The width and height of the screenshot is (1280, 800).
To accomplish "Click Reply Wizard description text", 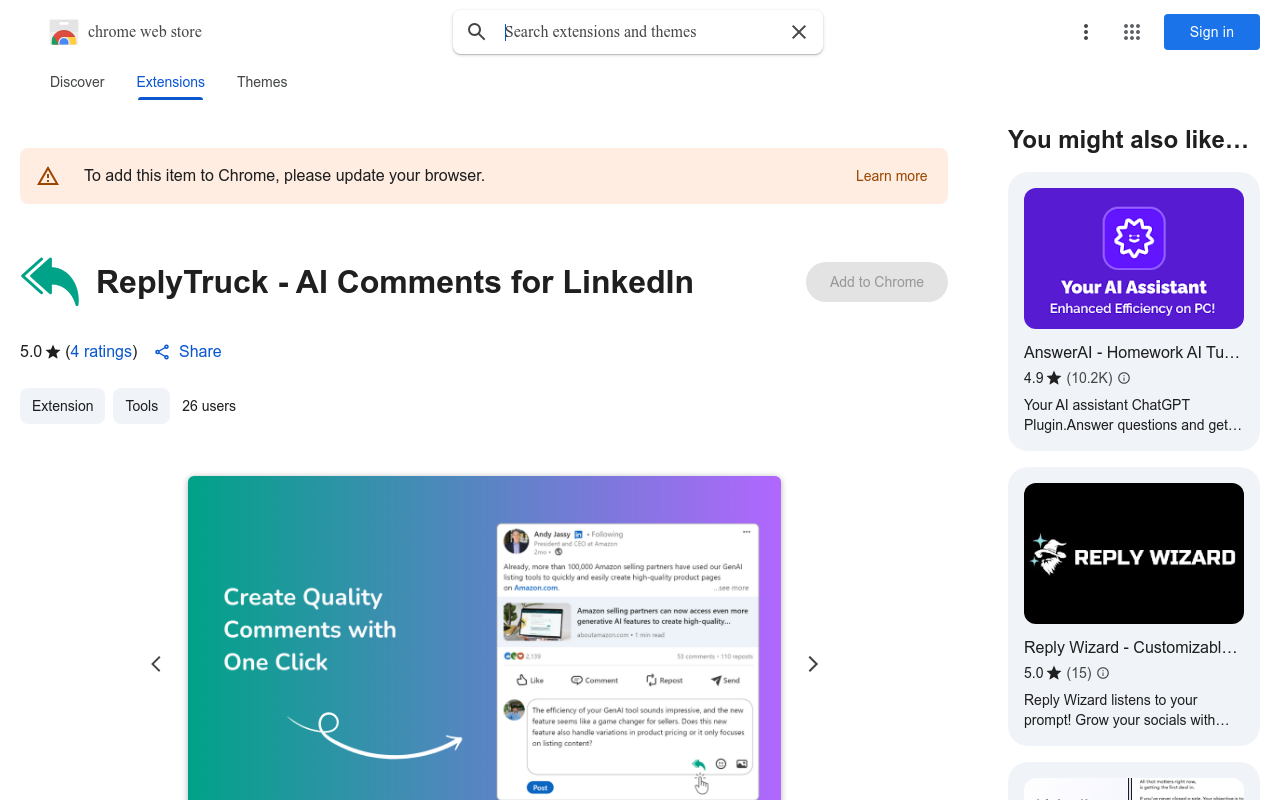I will (x=1127, y=710).
